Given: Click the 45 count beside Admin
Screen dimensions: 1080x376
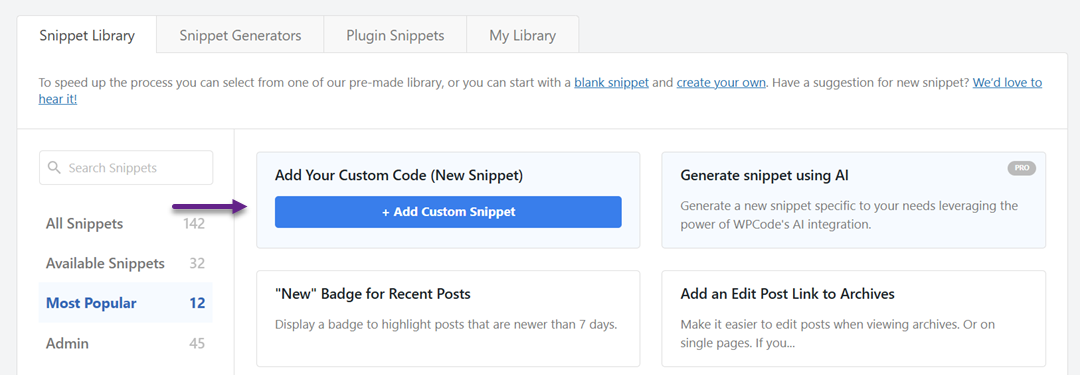Looking at the screenshot, I should pyautogui.click(x=197, y=343).
